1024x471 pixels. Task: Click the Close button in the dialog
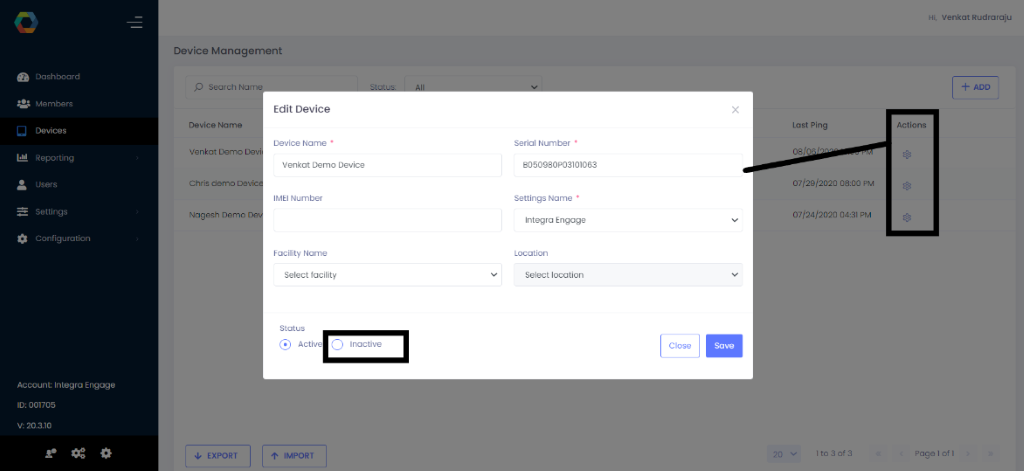pos(680,345)
